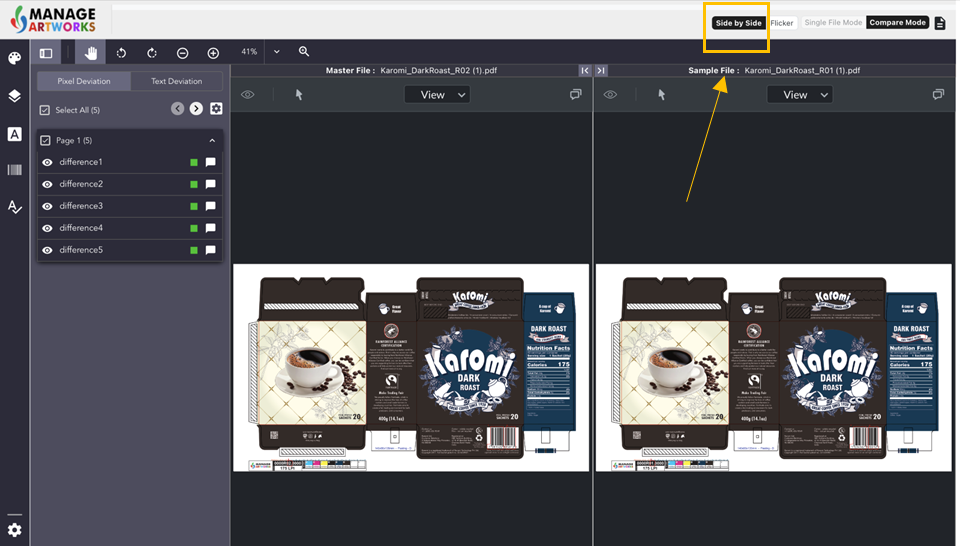Toggle the Select All (5) checkbox
This screenshot has height=548, width=960.
pyautogui.click(x=45, y=111)
